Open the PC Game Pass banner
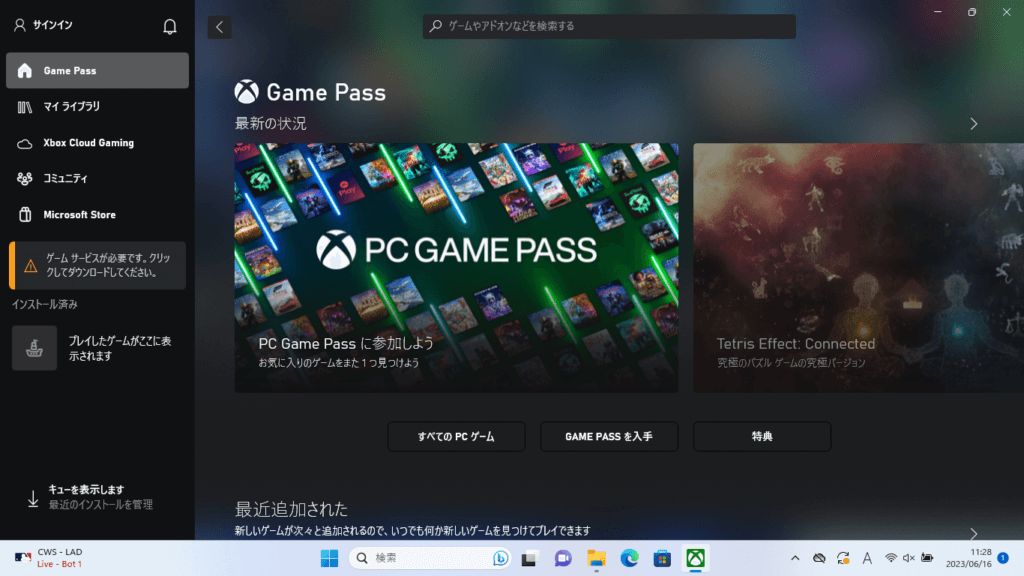The image size is (1024, 576). coord(456,267)
